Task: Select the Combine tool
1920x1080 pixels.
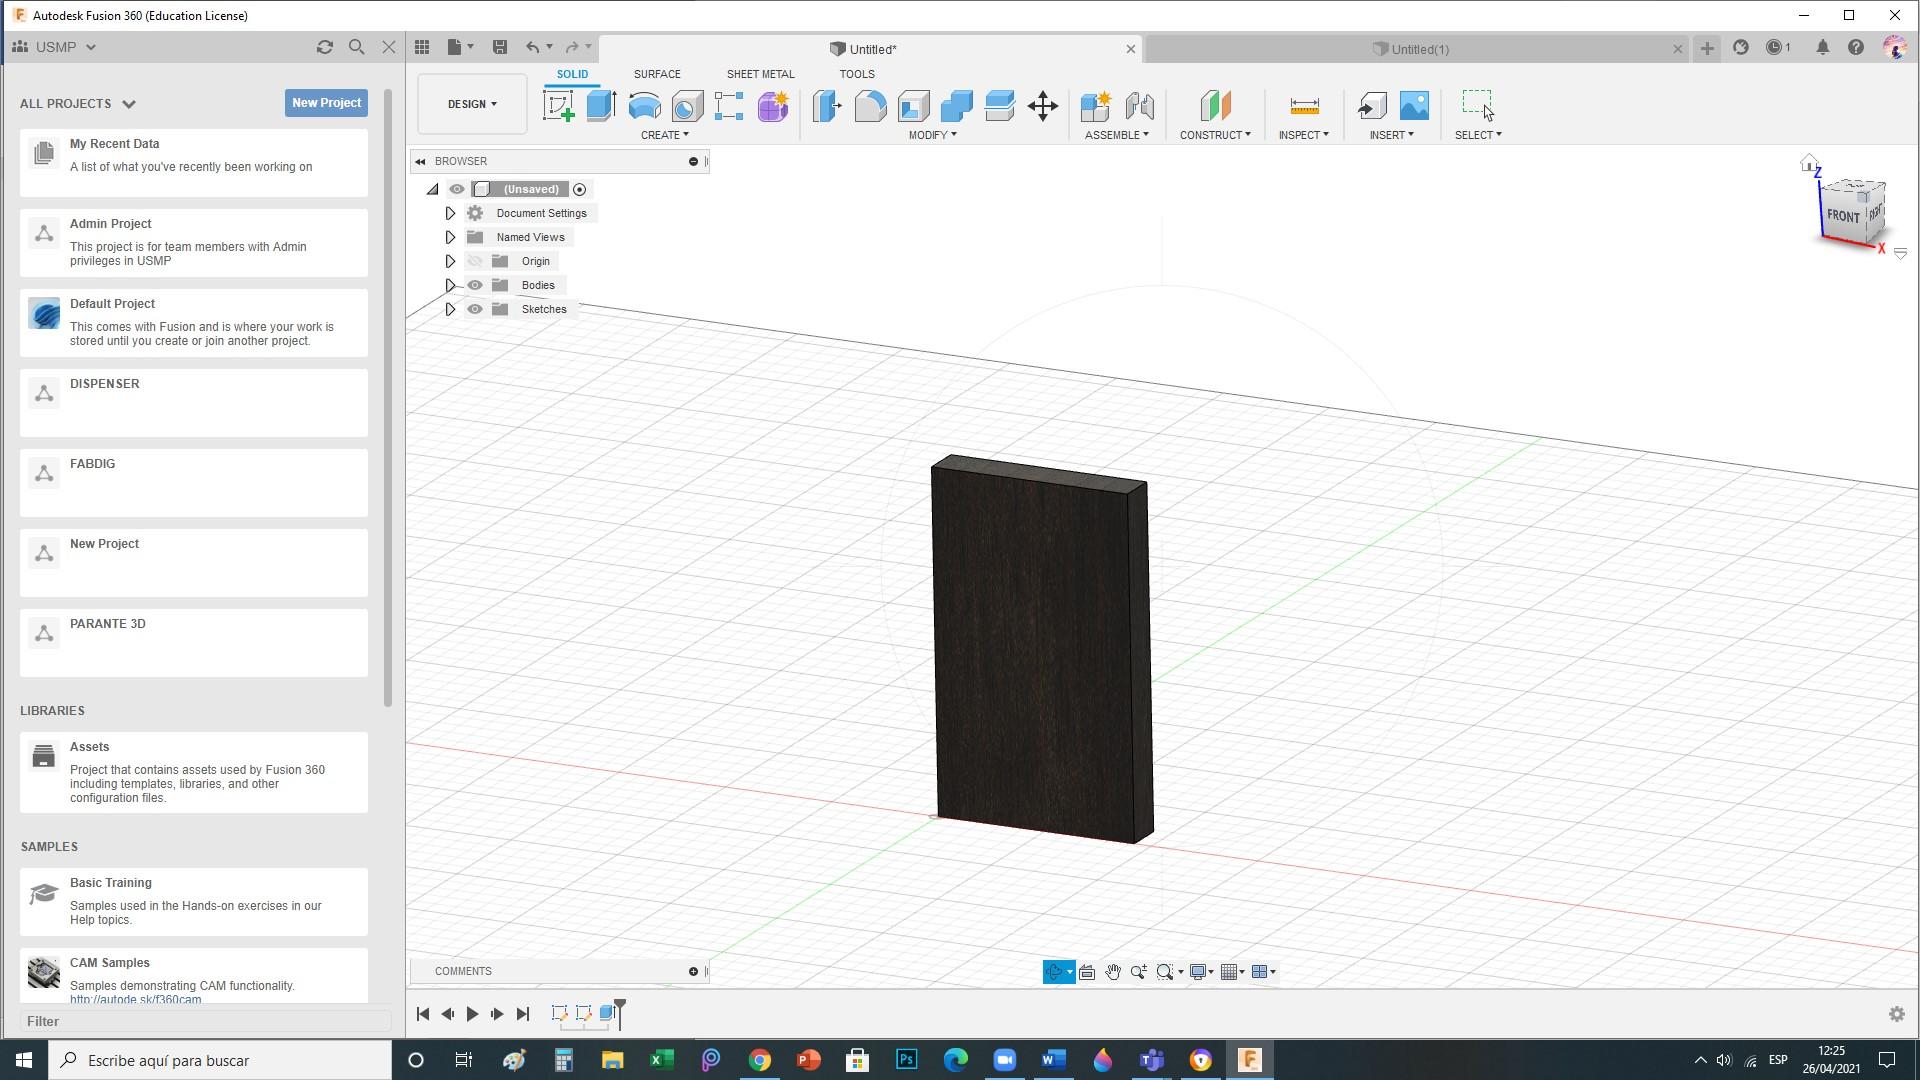Action: coord(957,106)
